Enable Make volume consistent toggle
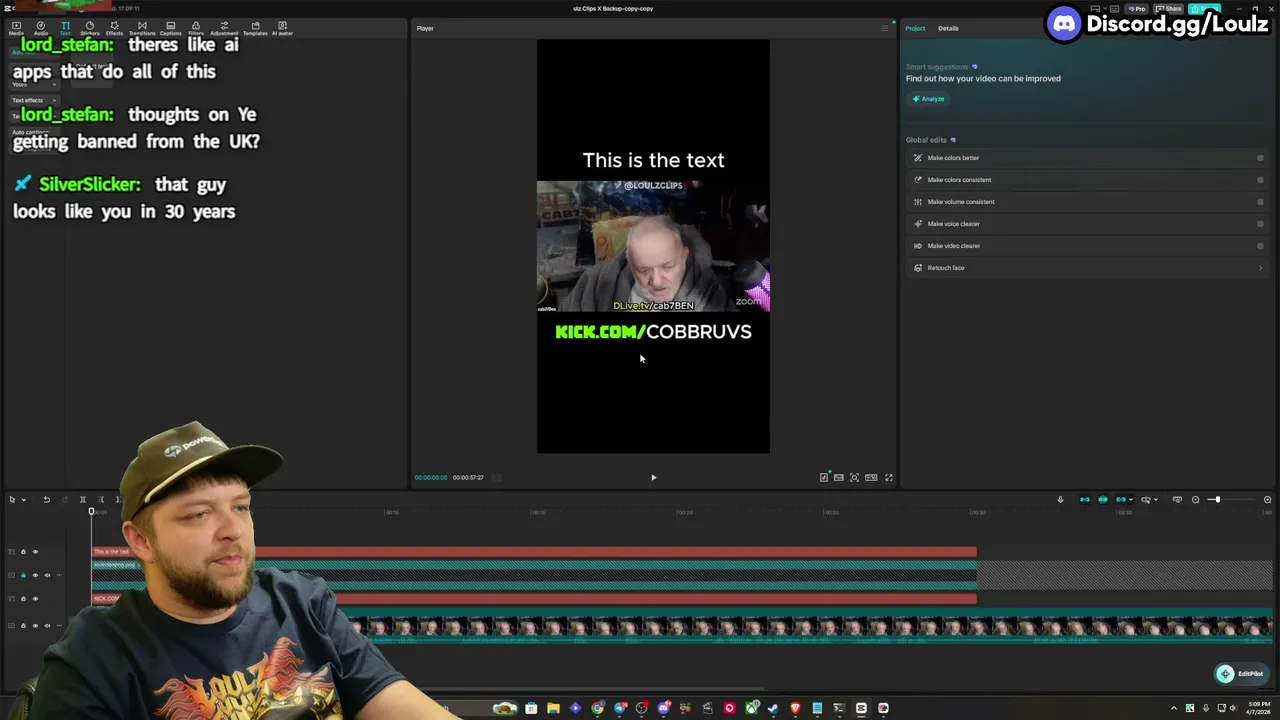 [x=1260, y=202]
